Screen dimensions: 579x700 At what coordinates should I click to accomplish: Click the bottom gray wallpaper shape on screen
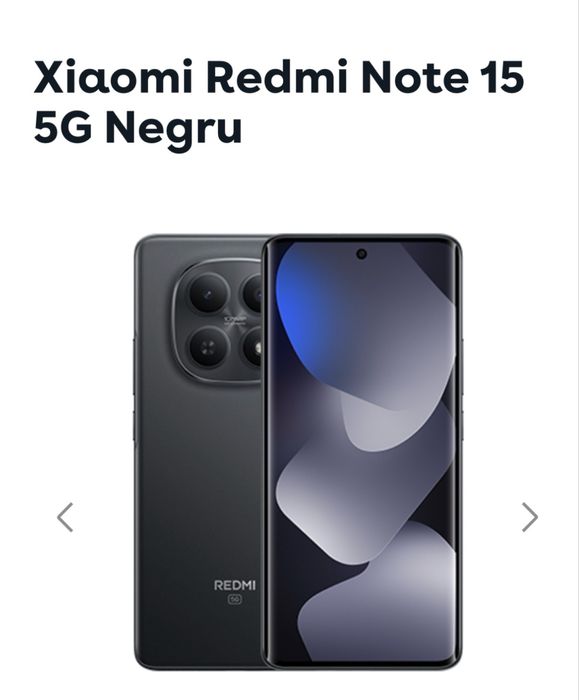[379, 603]
